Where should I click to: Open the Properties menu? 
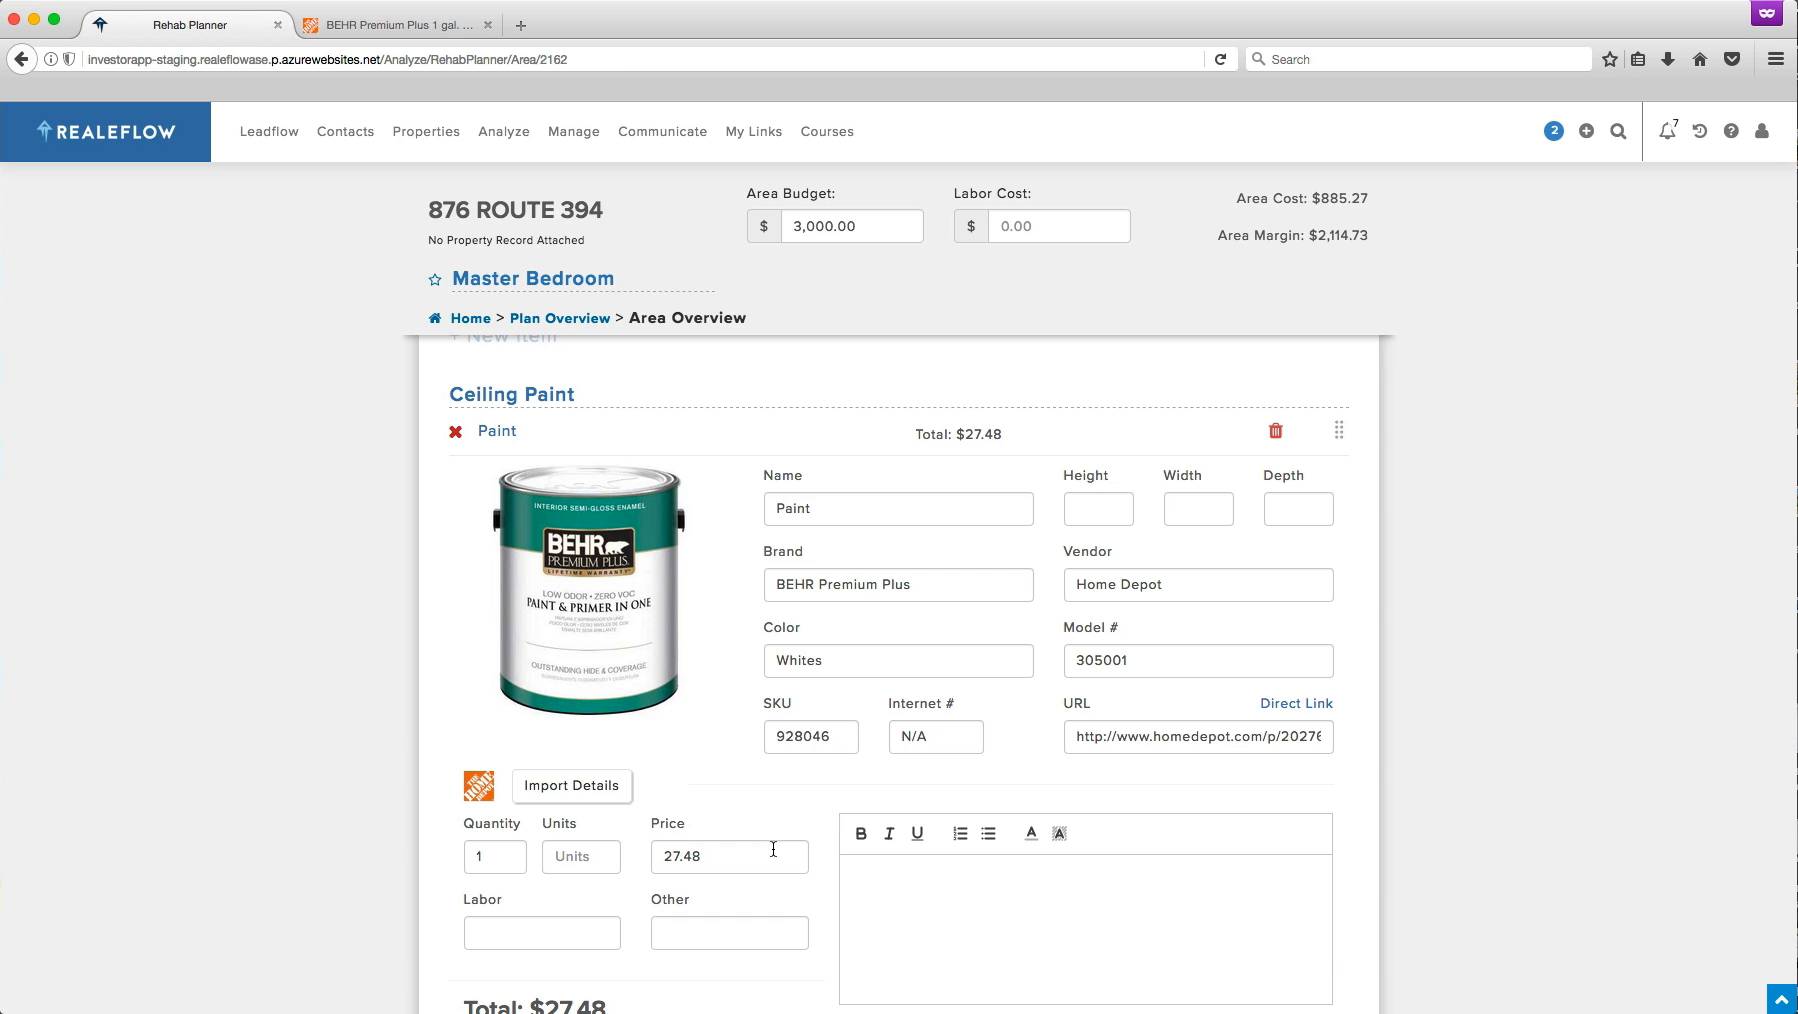(x=426, y=131)
